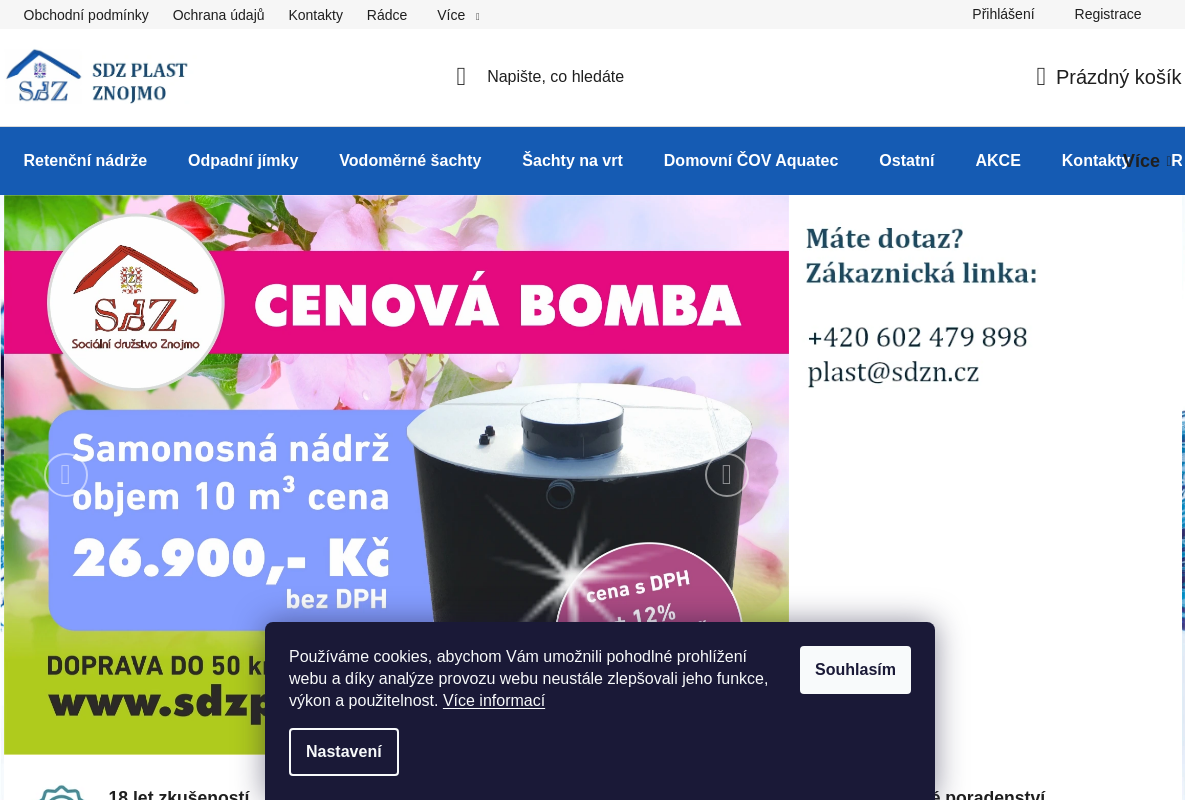The width and height of the screenshot is (1200, 800).
Task: Expand the top bar Více dropdown
Action: click(458, 15)
